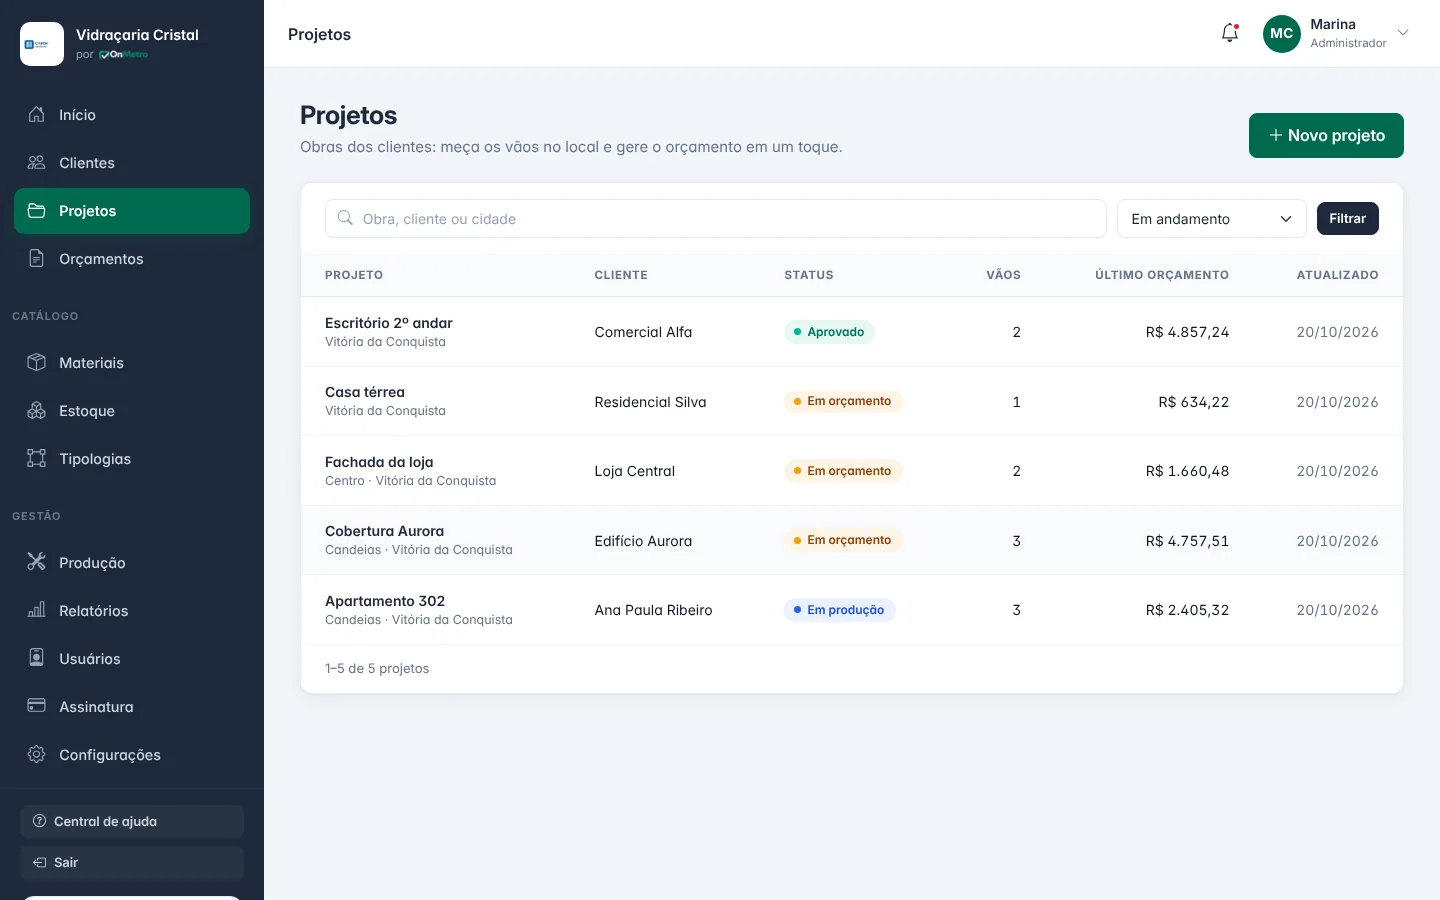1440x900 pixels.
Task: Click the Aprovado status badge
Action: pos(829,332)
